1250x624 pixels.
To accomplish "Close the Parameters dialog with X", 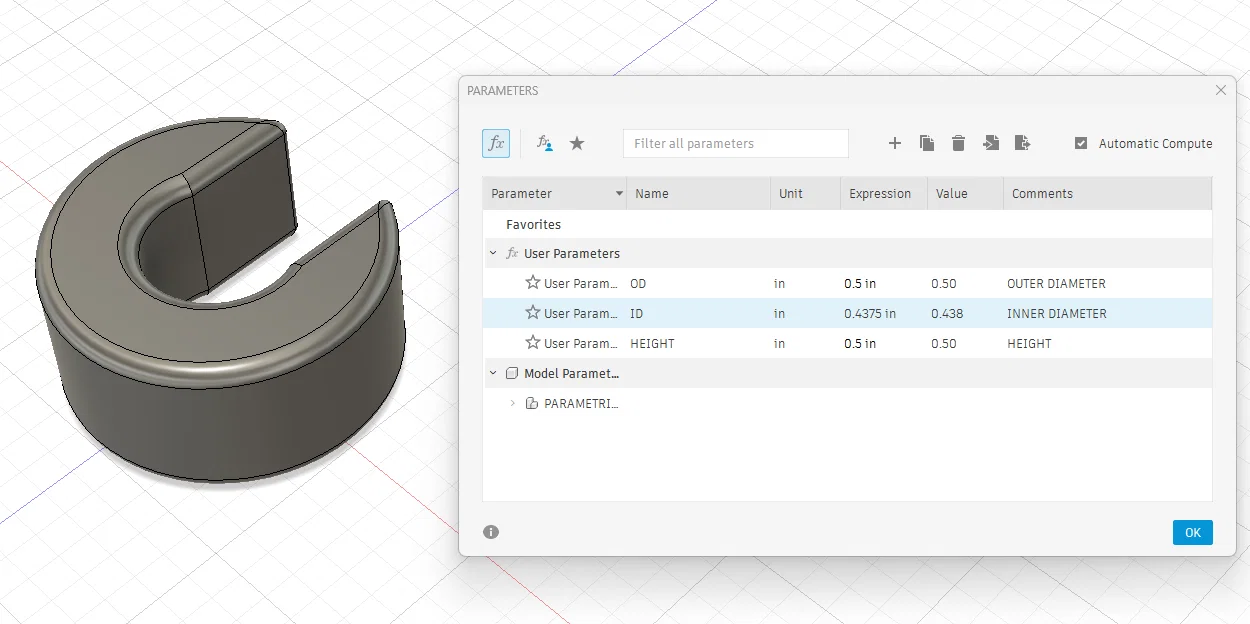I will (x=1220, y=90).
